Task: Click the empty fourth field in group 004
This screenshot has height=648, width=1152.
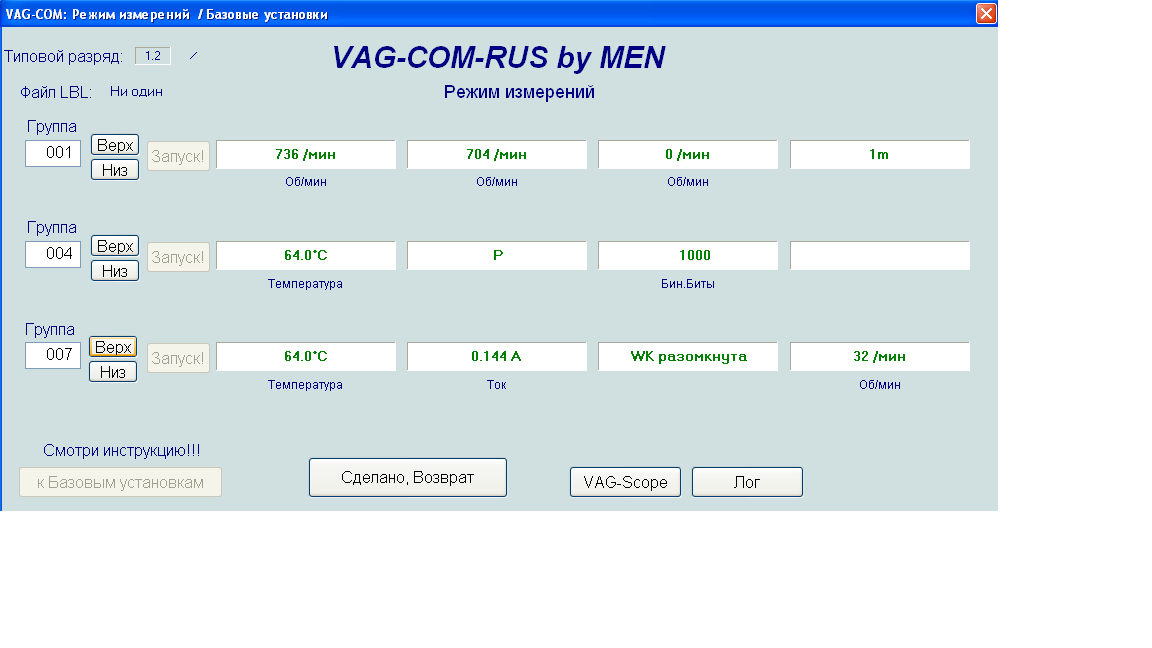Action: pyautogui.click(x=879, y=256)
